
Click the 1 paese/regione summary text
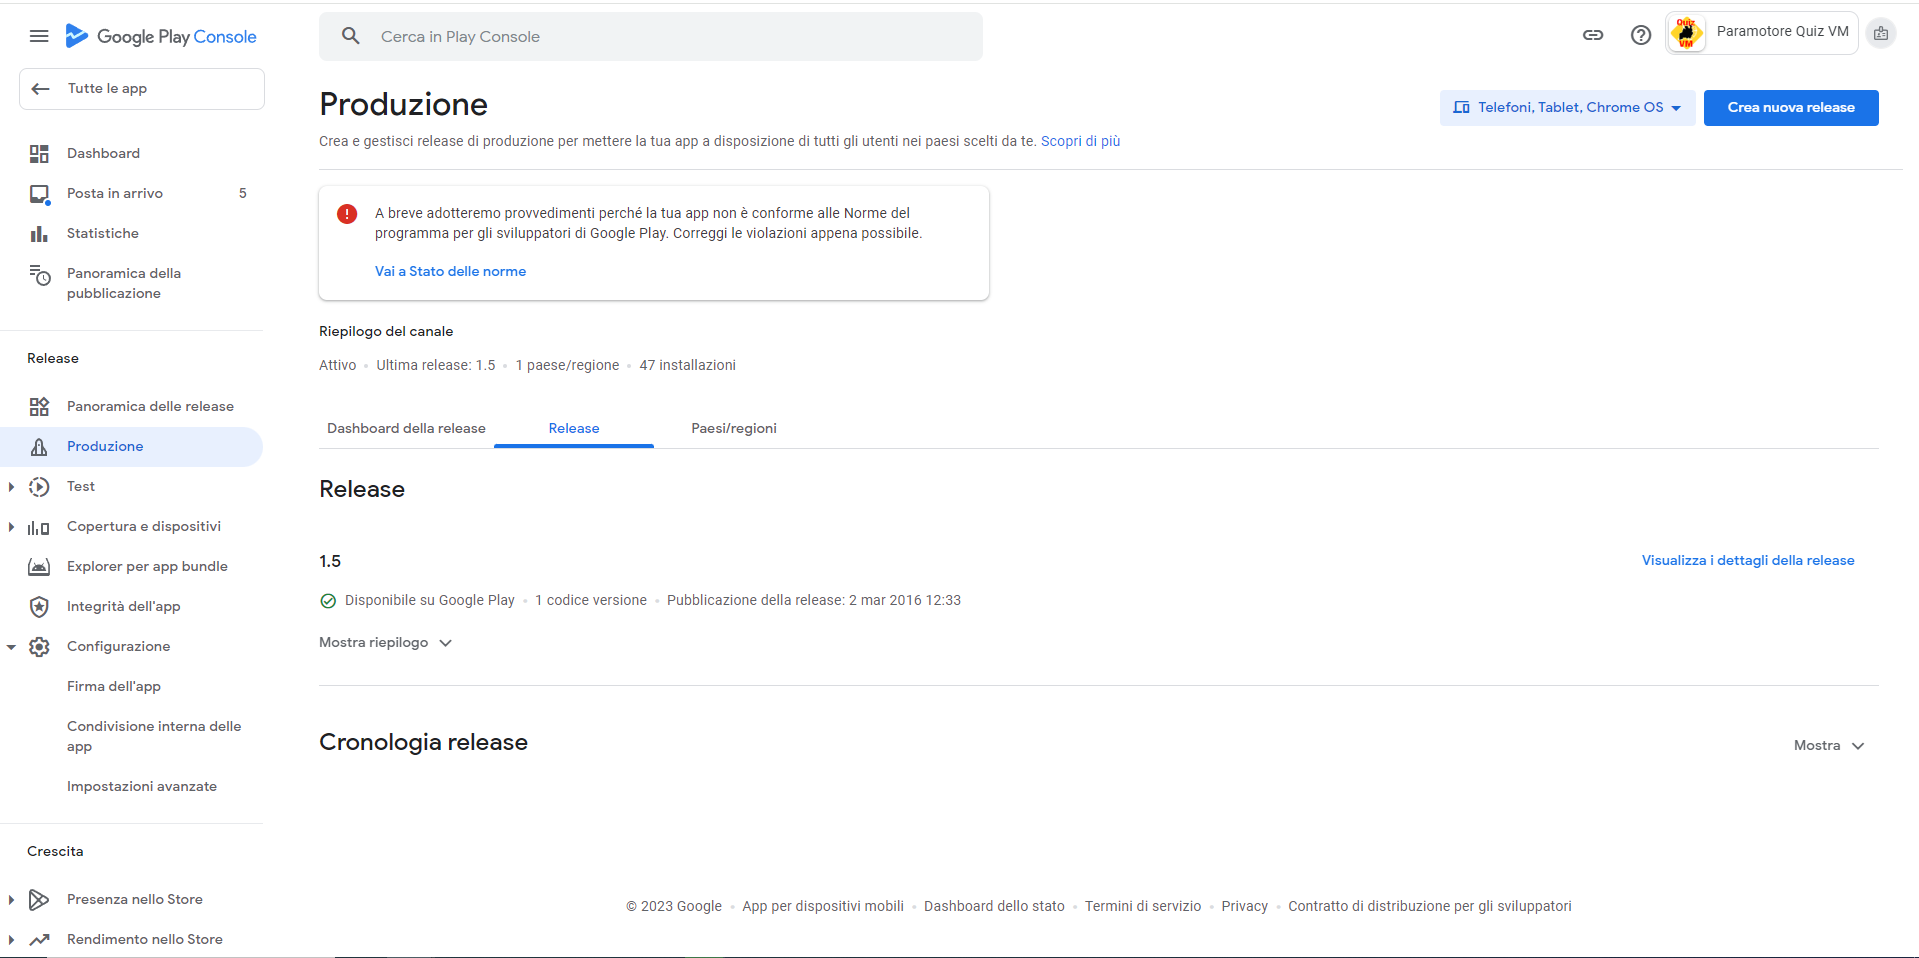point(567,366)
